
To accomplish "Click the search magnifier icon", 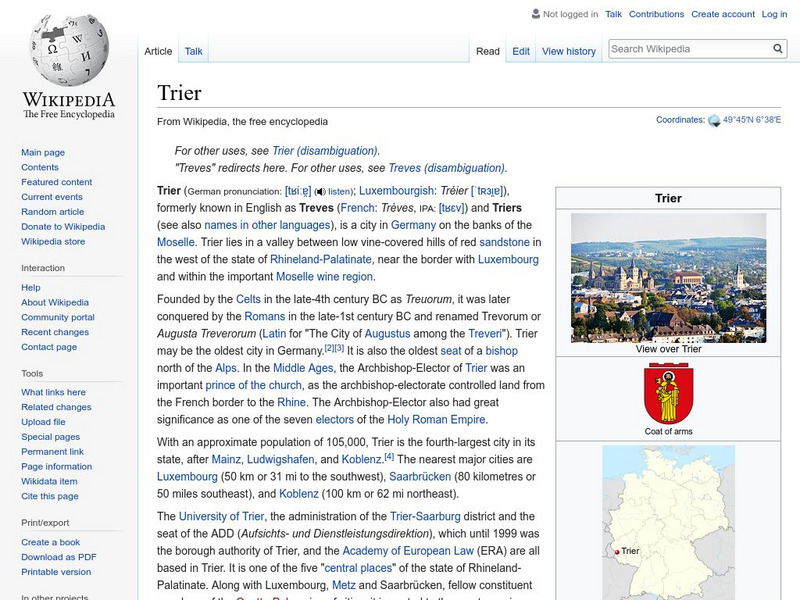I will (778, 49).
